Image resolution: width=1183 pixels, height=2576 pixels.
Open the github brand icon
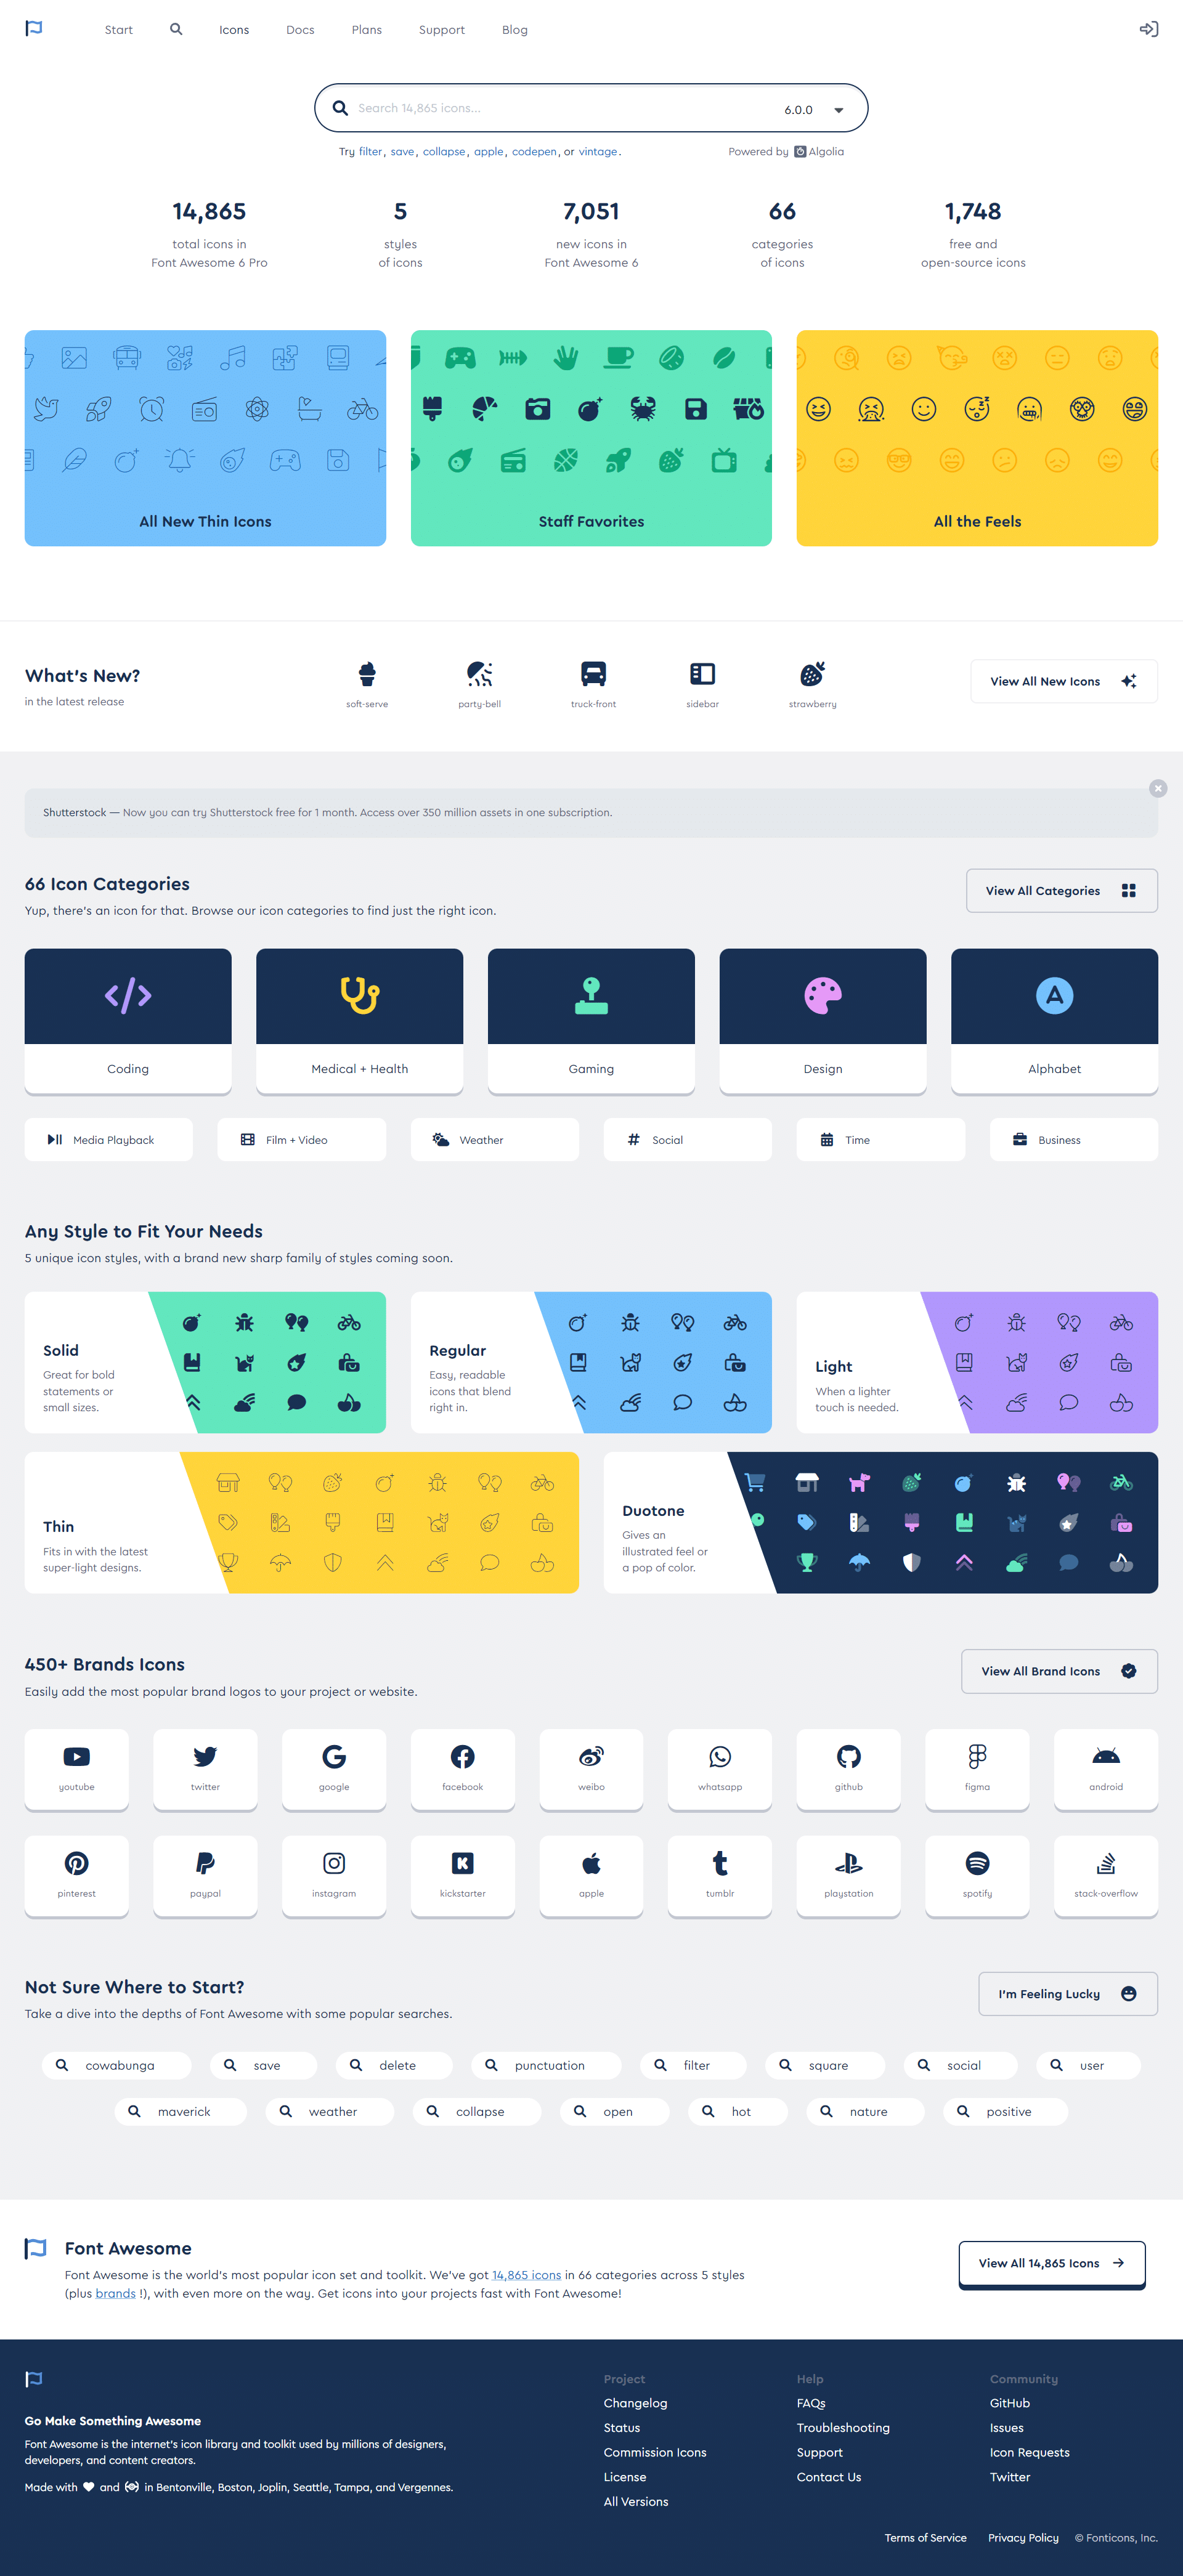pos(849,1769)
